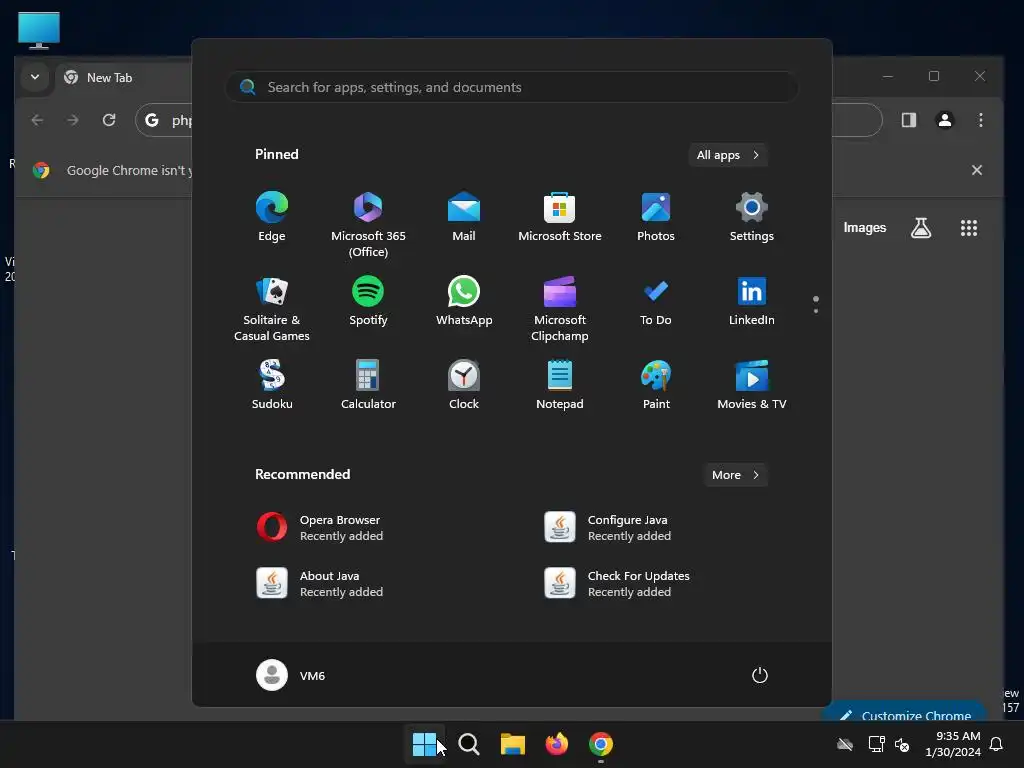
Task: Open Settings from the Start menu
Action: tap(752, 217)
